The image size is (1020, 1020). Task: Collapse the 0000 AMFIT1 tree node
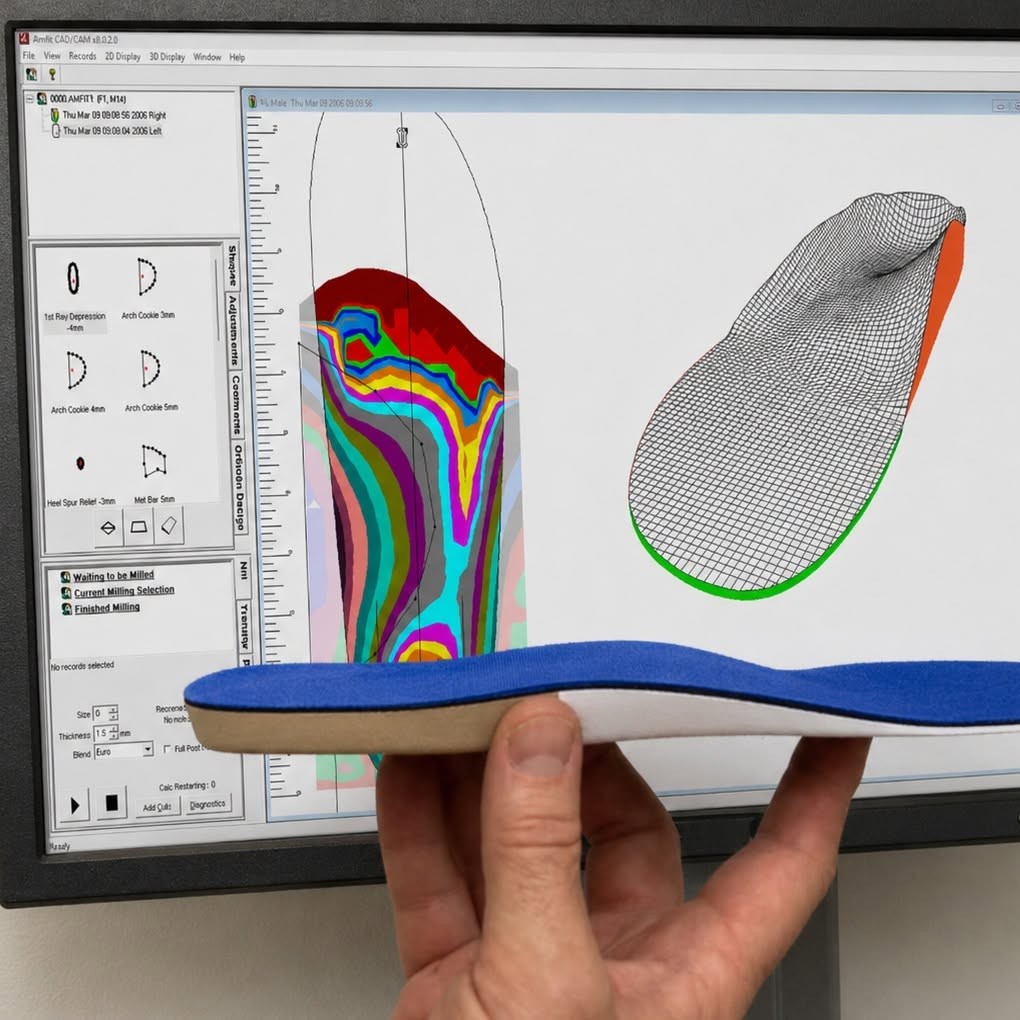29,98
